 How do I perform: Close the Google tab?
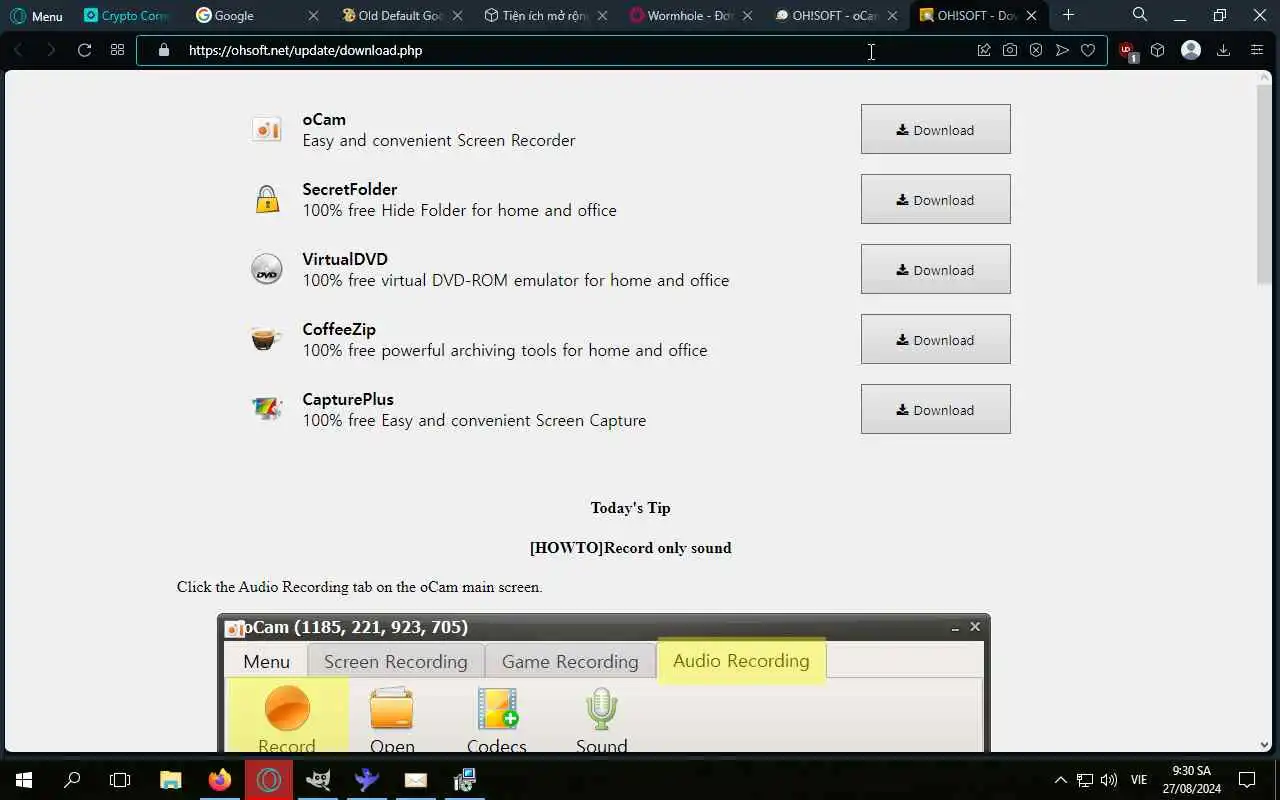click(x=313, y=16)
